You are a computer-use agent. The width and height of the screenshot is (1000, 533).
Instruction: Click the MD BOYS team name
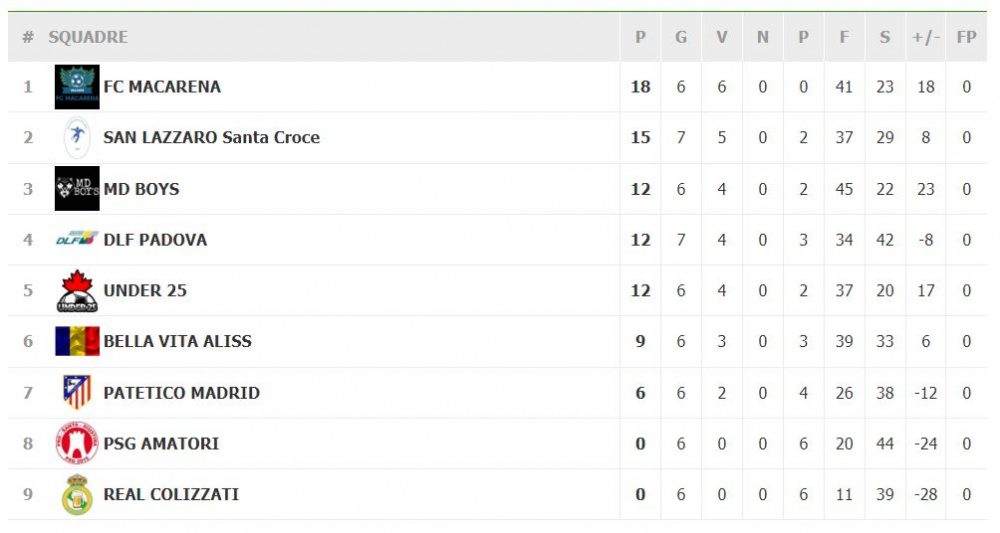click(x=142, y=189)
